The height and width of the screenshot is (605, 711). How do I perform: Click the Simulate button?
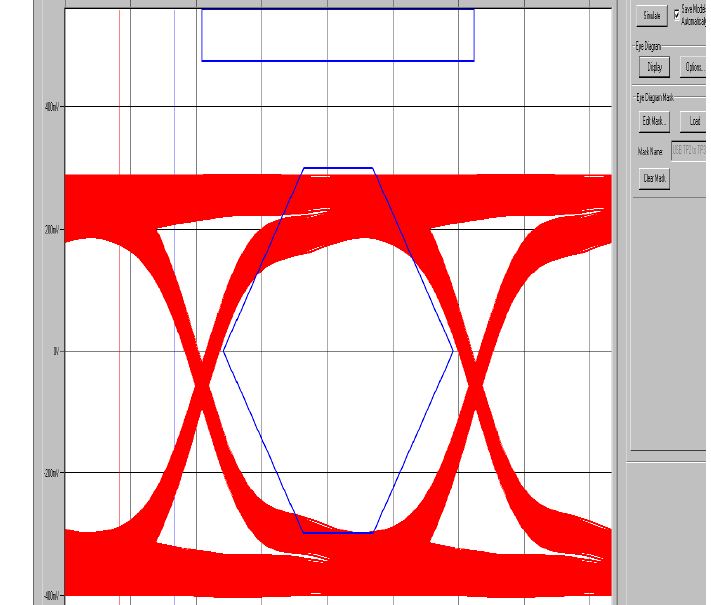[653, 17]
